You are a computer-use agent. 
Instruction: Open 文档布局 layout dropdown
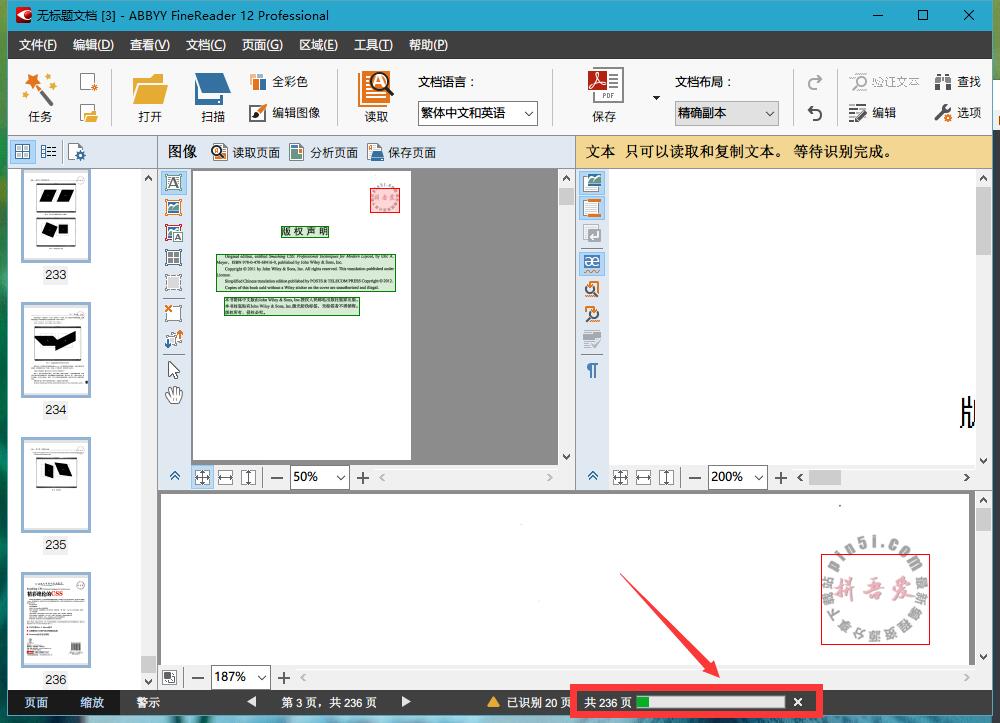pyautogui.click(x=726, y=113)
